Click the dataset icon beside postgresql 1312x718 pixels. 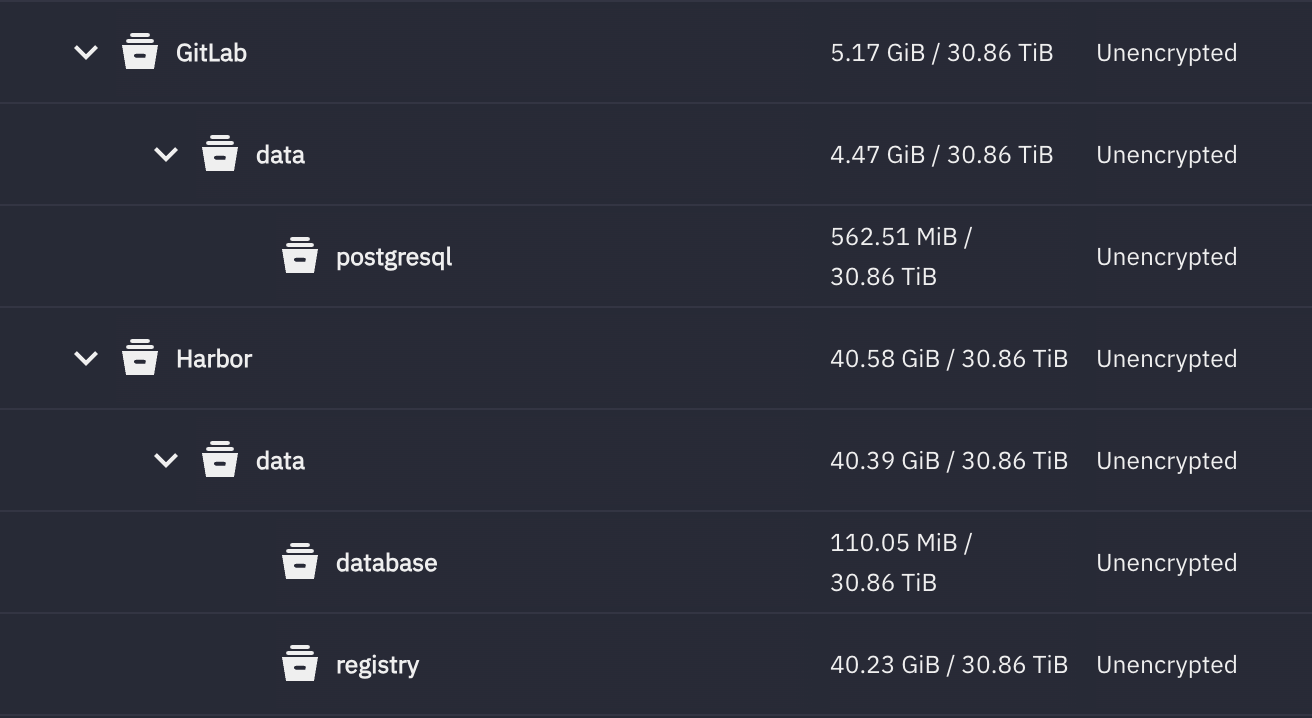pyautogui.click(x=301, y=256)
